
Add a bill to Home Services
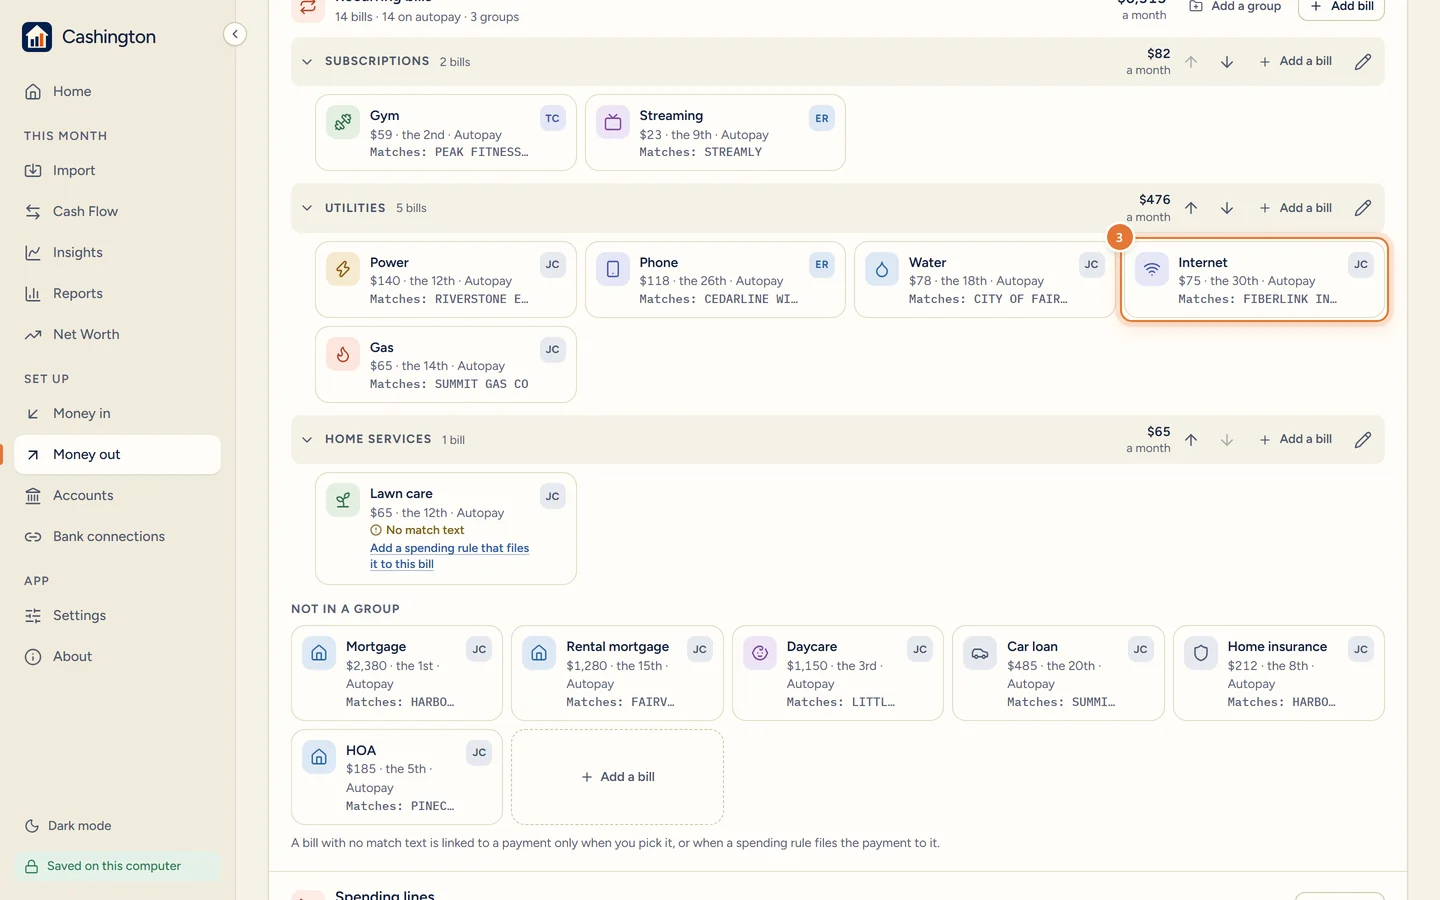click(x=1295, y=440)
